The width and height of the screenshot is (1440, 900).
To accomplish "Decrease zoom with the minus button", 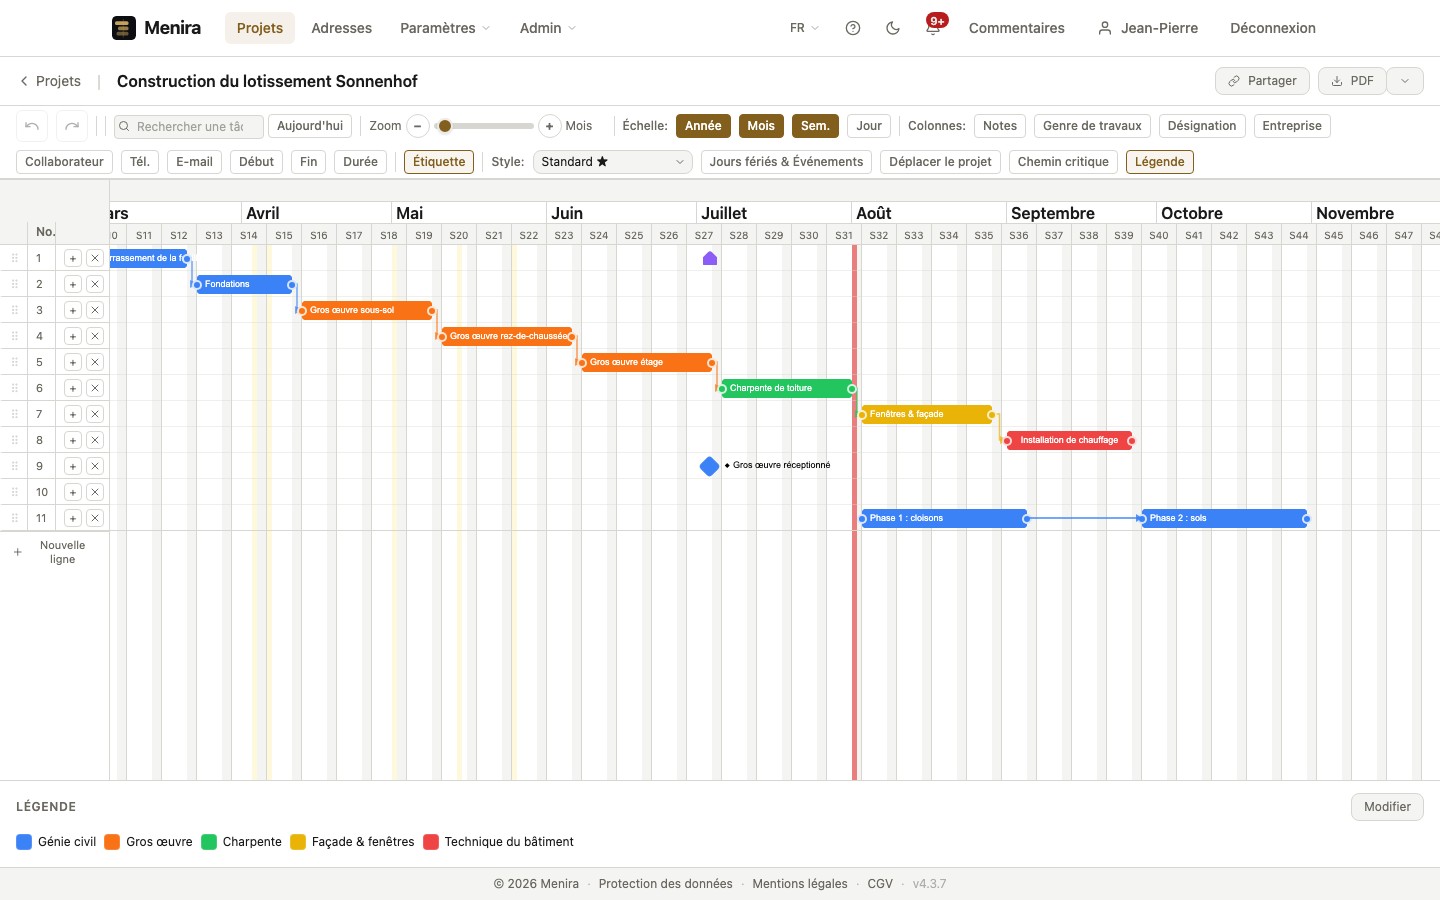I will 418,126.
